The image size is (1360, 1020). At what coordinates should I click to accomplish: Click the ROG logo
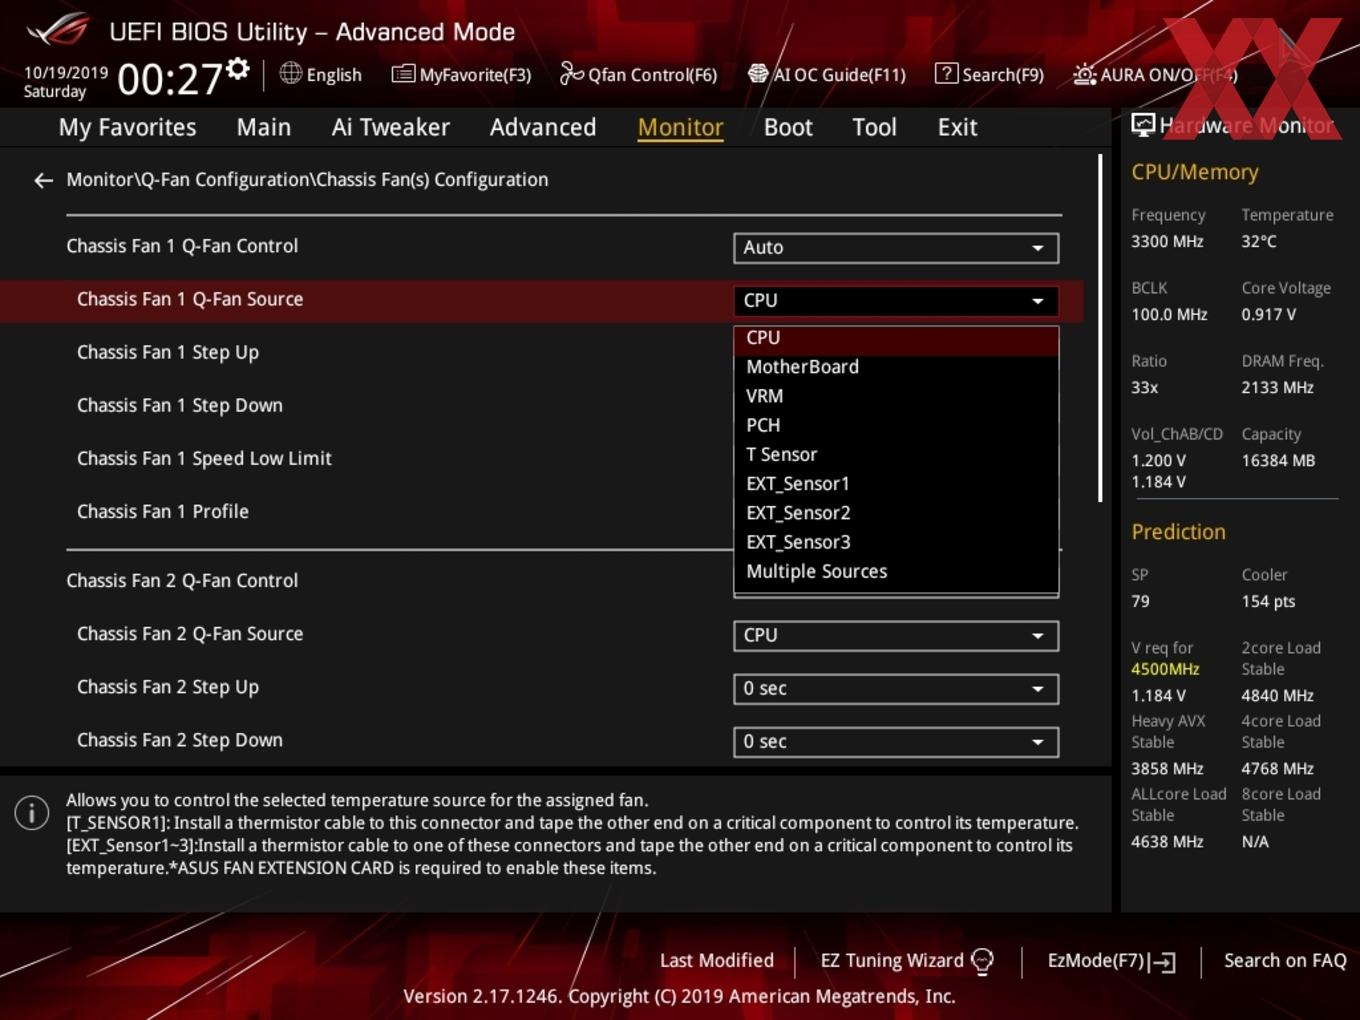pos(58,30)
